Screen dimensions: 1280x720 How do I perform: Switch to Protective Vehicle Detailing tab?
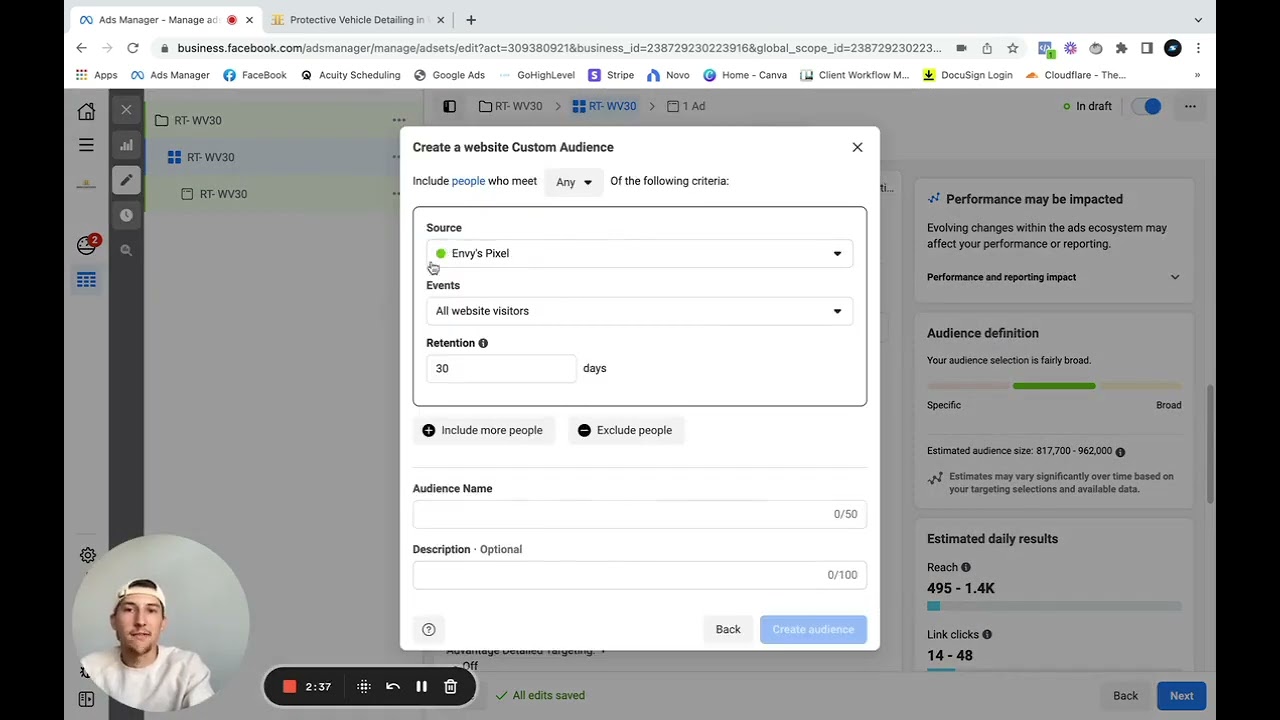click(x=356, y=20)
